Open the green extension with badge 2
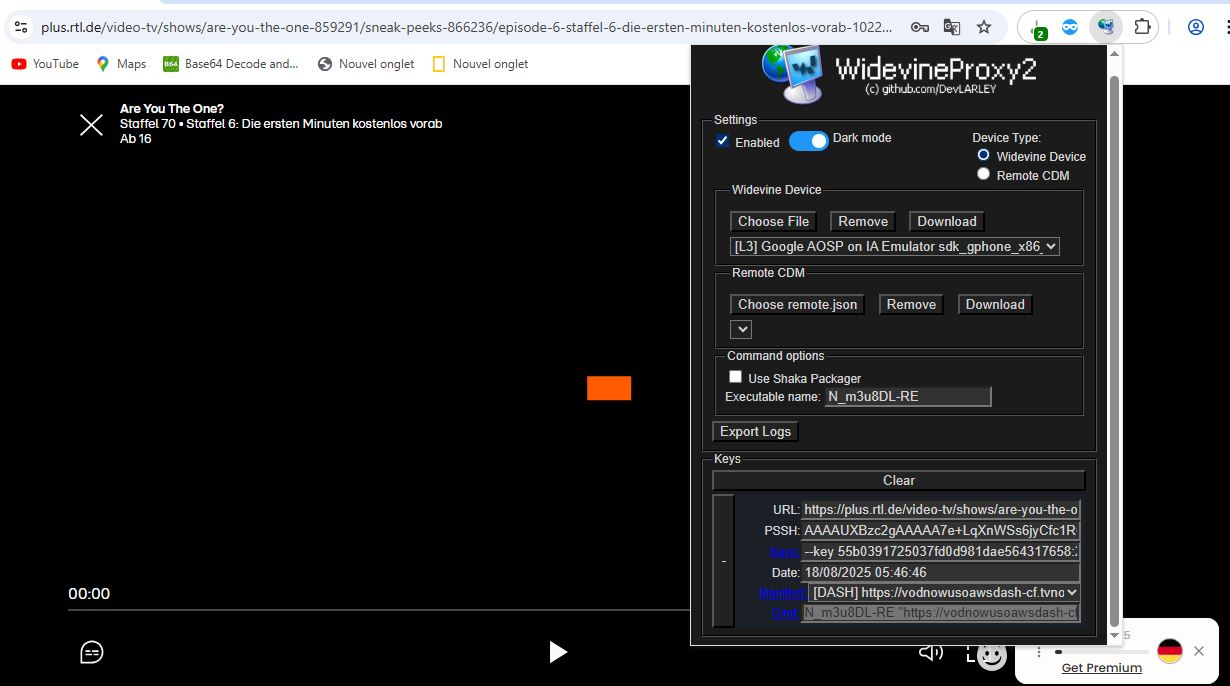This screenshot has width=1230, height=686. coord(1038,28)
